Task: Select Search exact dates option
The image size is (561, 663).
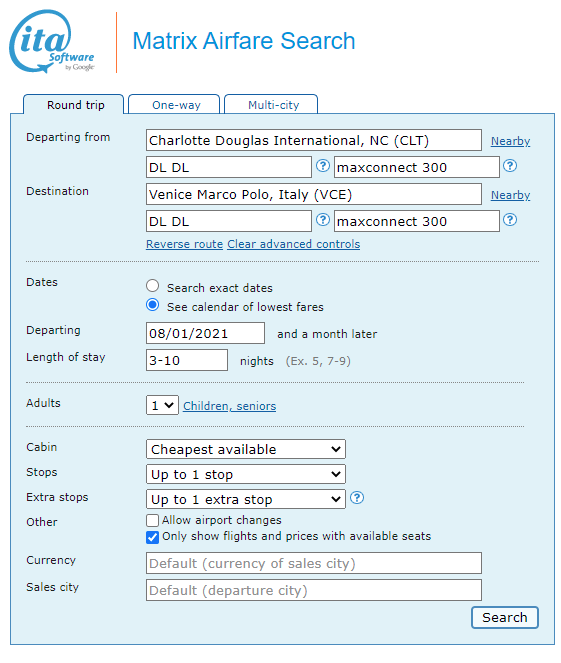Action: (x=153, y=286)
